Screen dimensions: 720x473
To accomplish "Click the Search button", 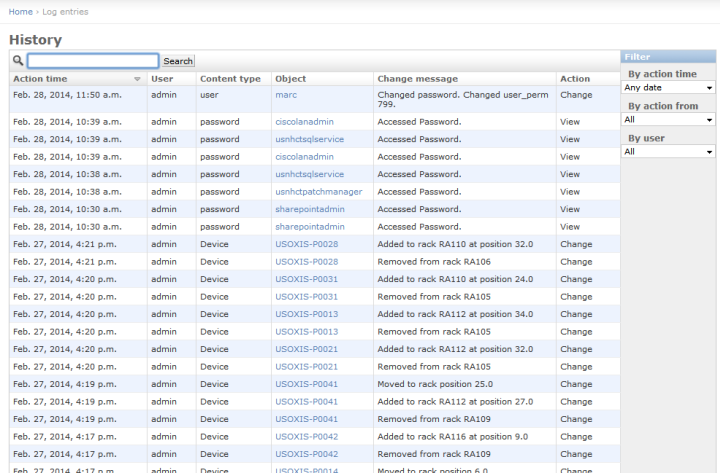I will [x=178, y=61].
